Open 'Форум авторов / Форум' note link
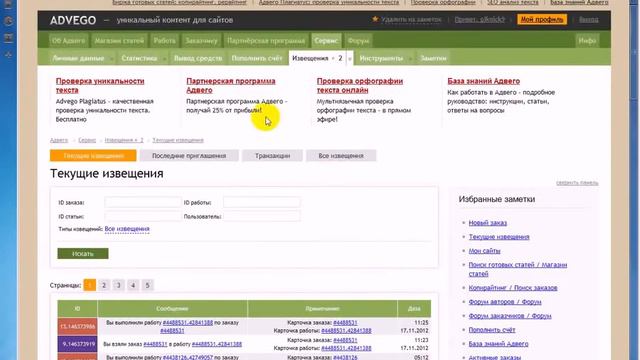 (505, 302)
